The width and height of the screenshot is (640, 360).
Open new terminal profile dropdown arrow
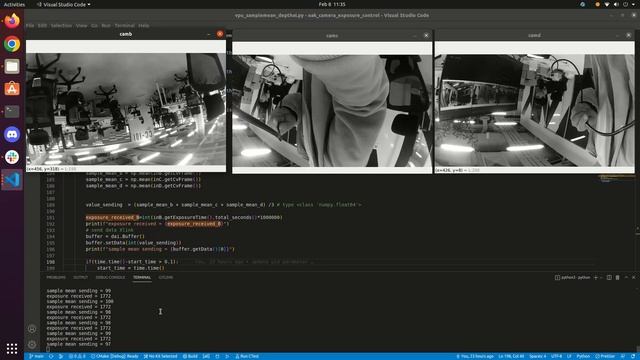[601, 278]
